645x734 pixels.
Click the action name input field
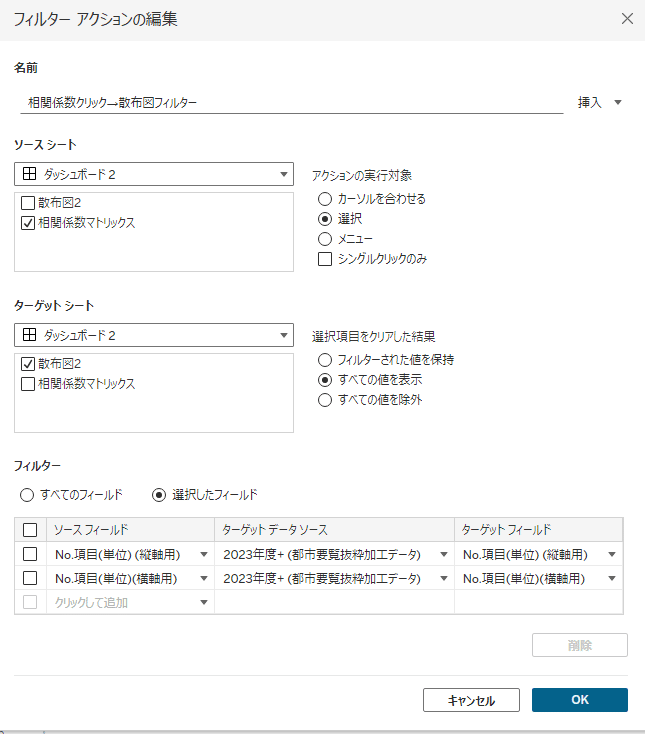point(291,103)
